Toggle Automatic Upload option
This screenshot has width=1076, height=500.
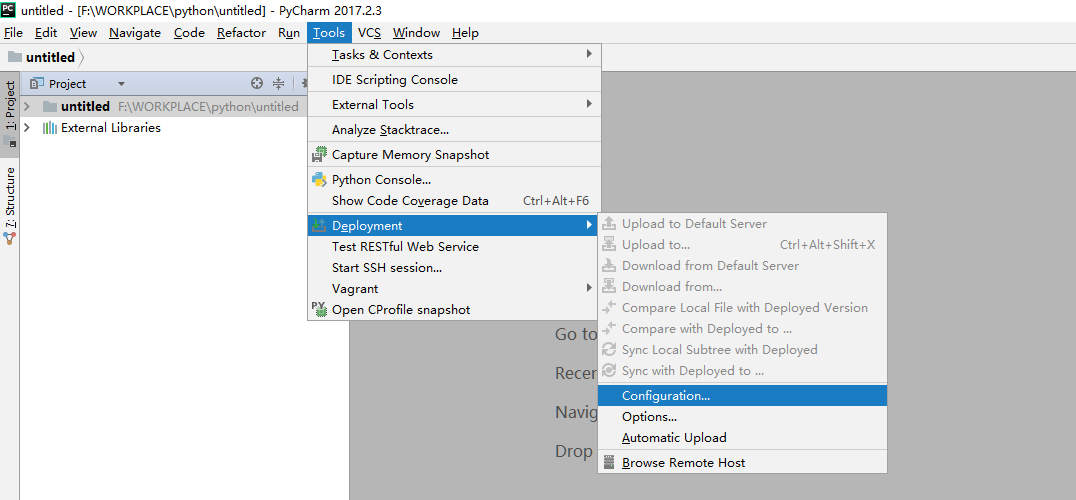(x=742, y=438)
